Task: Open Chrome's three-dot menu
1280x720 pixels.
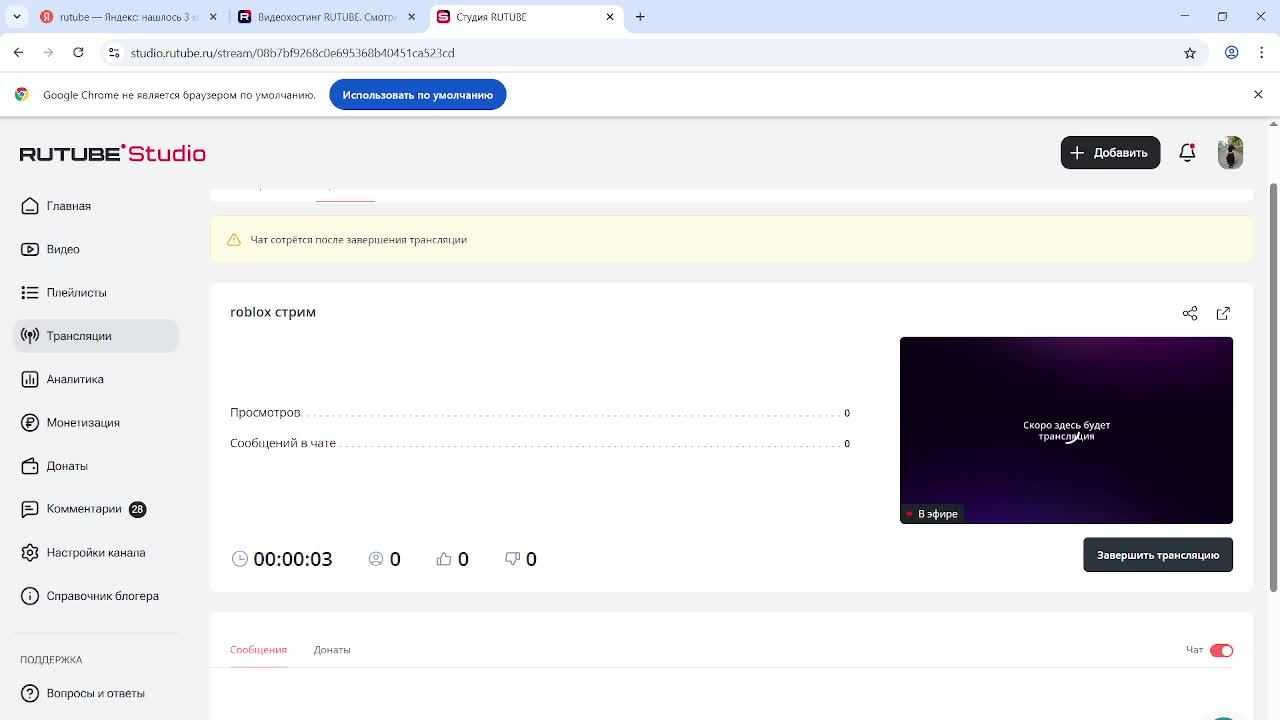Action: 1261,53
